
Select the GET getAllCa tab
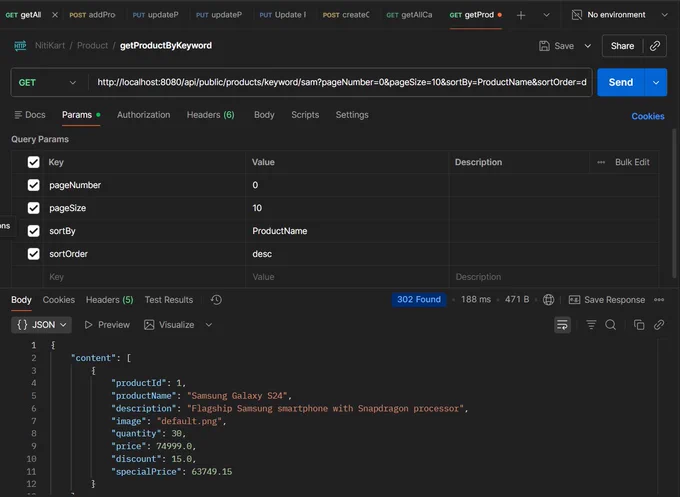tap(409, 15)
